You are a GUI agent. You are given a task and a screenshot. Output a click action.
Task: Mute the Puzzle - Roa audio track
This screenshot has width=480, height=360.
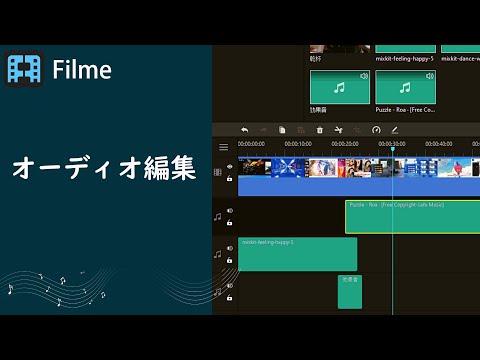pyautogui.click(x=230, y=211)
